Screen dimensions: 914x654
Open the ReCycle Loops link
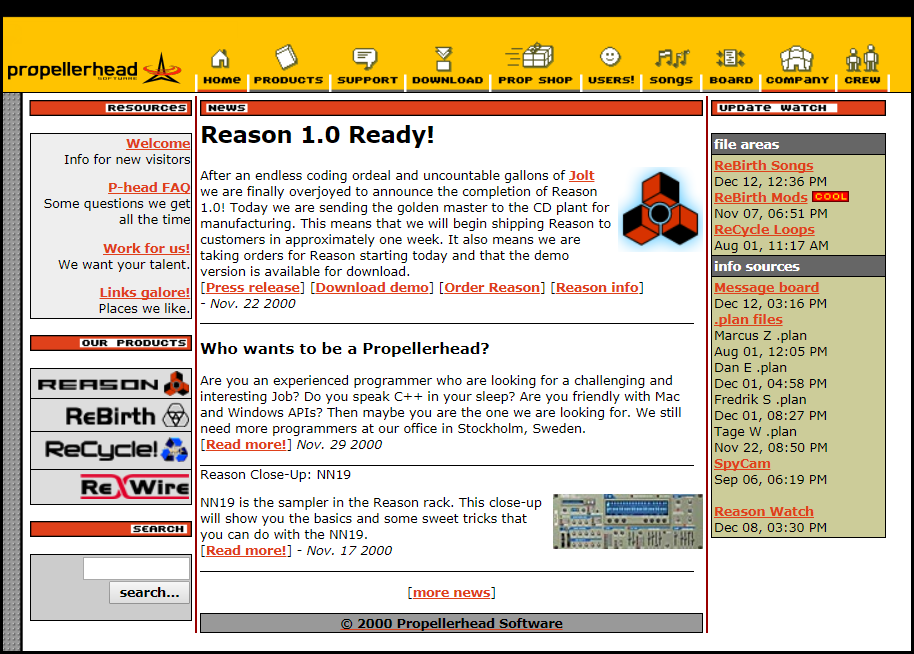764,230
